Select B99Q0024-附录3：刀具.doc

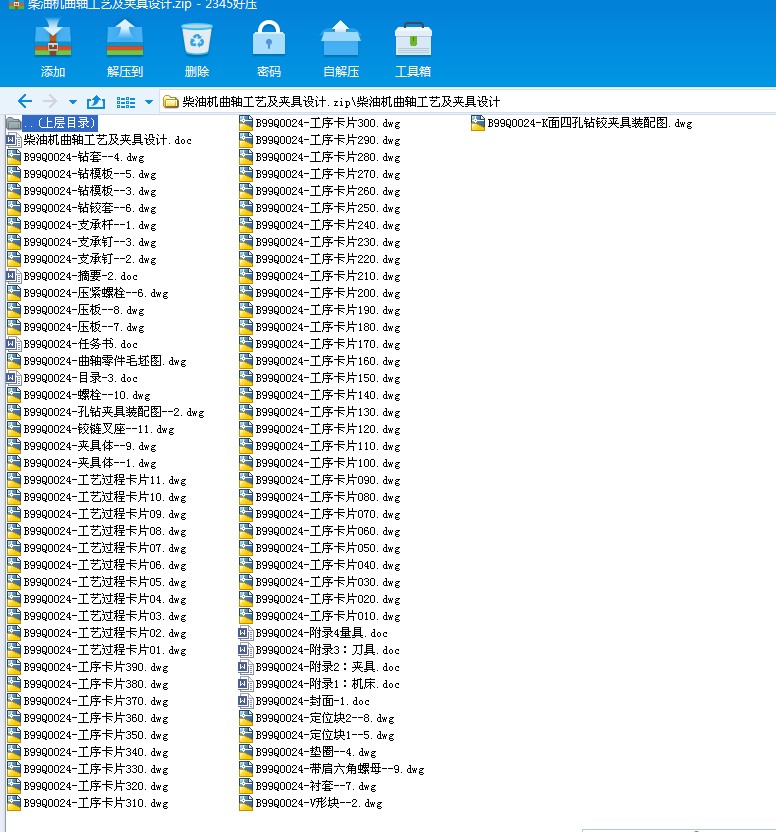point(319,649)
